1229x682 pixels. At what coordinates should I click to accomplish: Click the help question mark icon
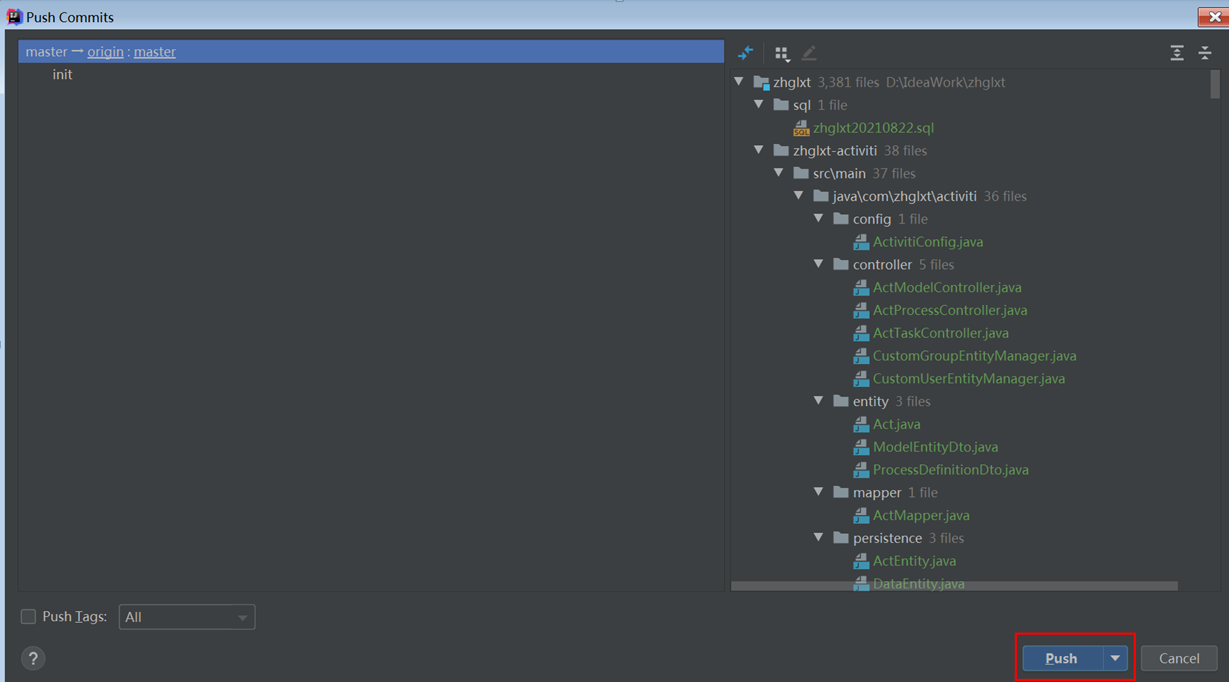click(33, 658)
